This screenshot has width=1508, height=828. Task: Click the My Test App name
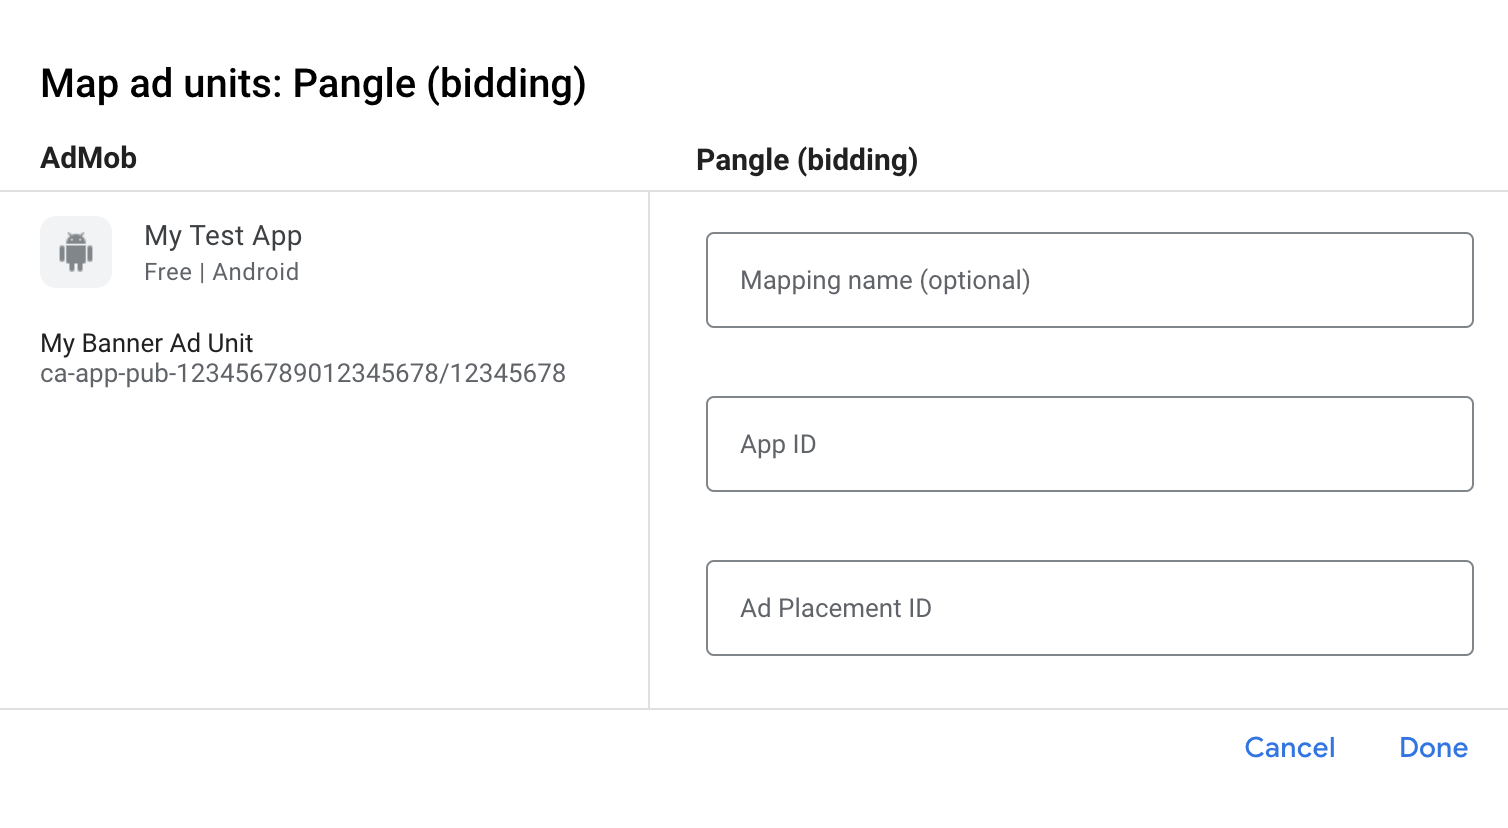point(222,236)
